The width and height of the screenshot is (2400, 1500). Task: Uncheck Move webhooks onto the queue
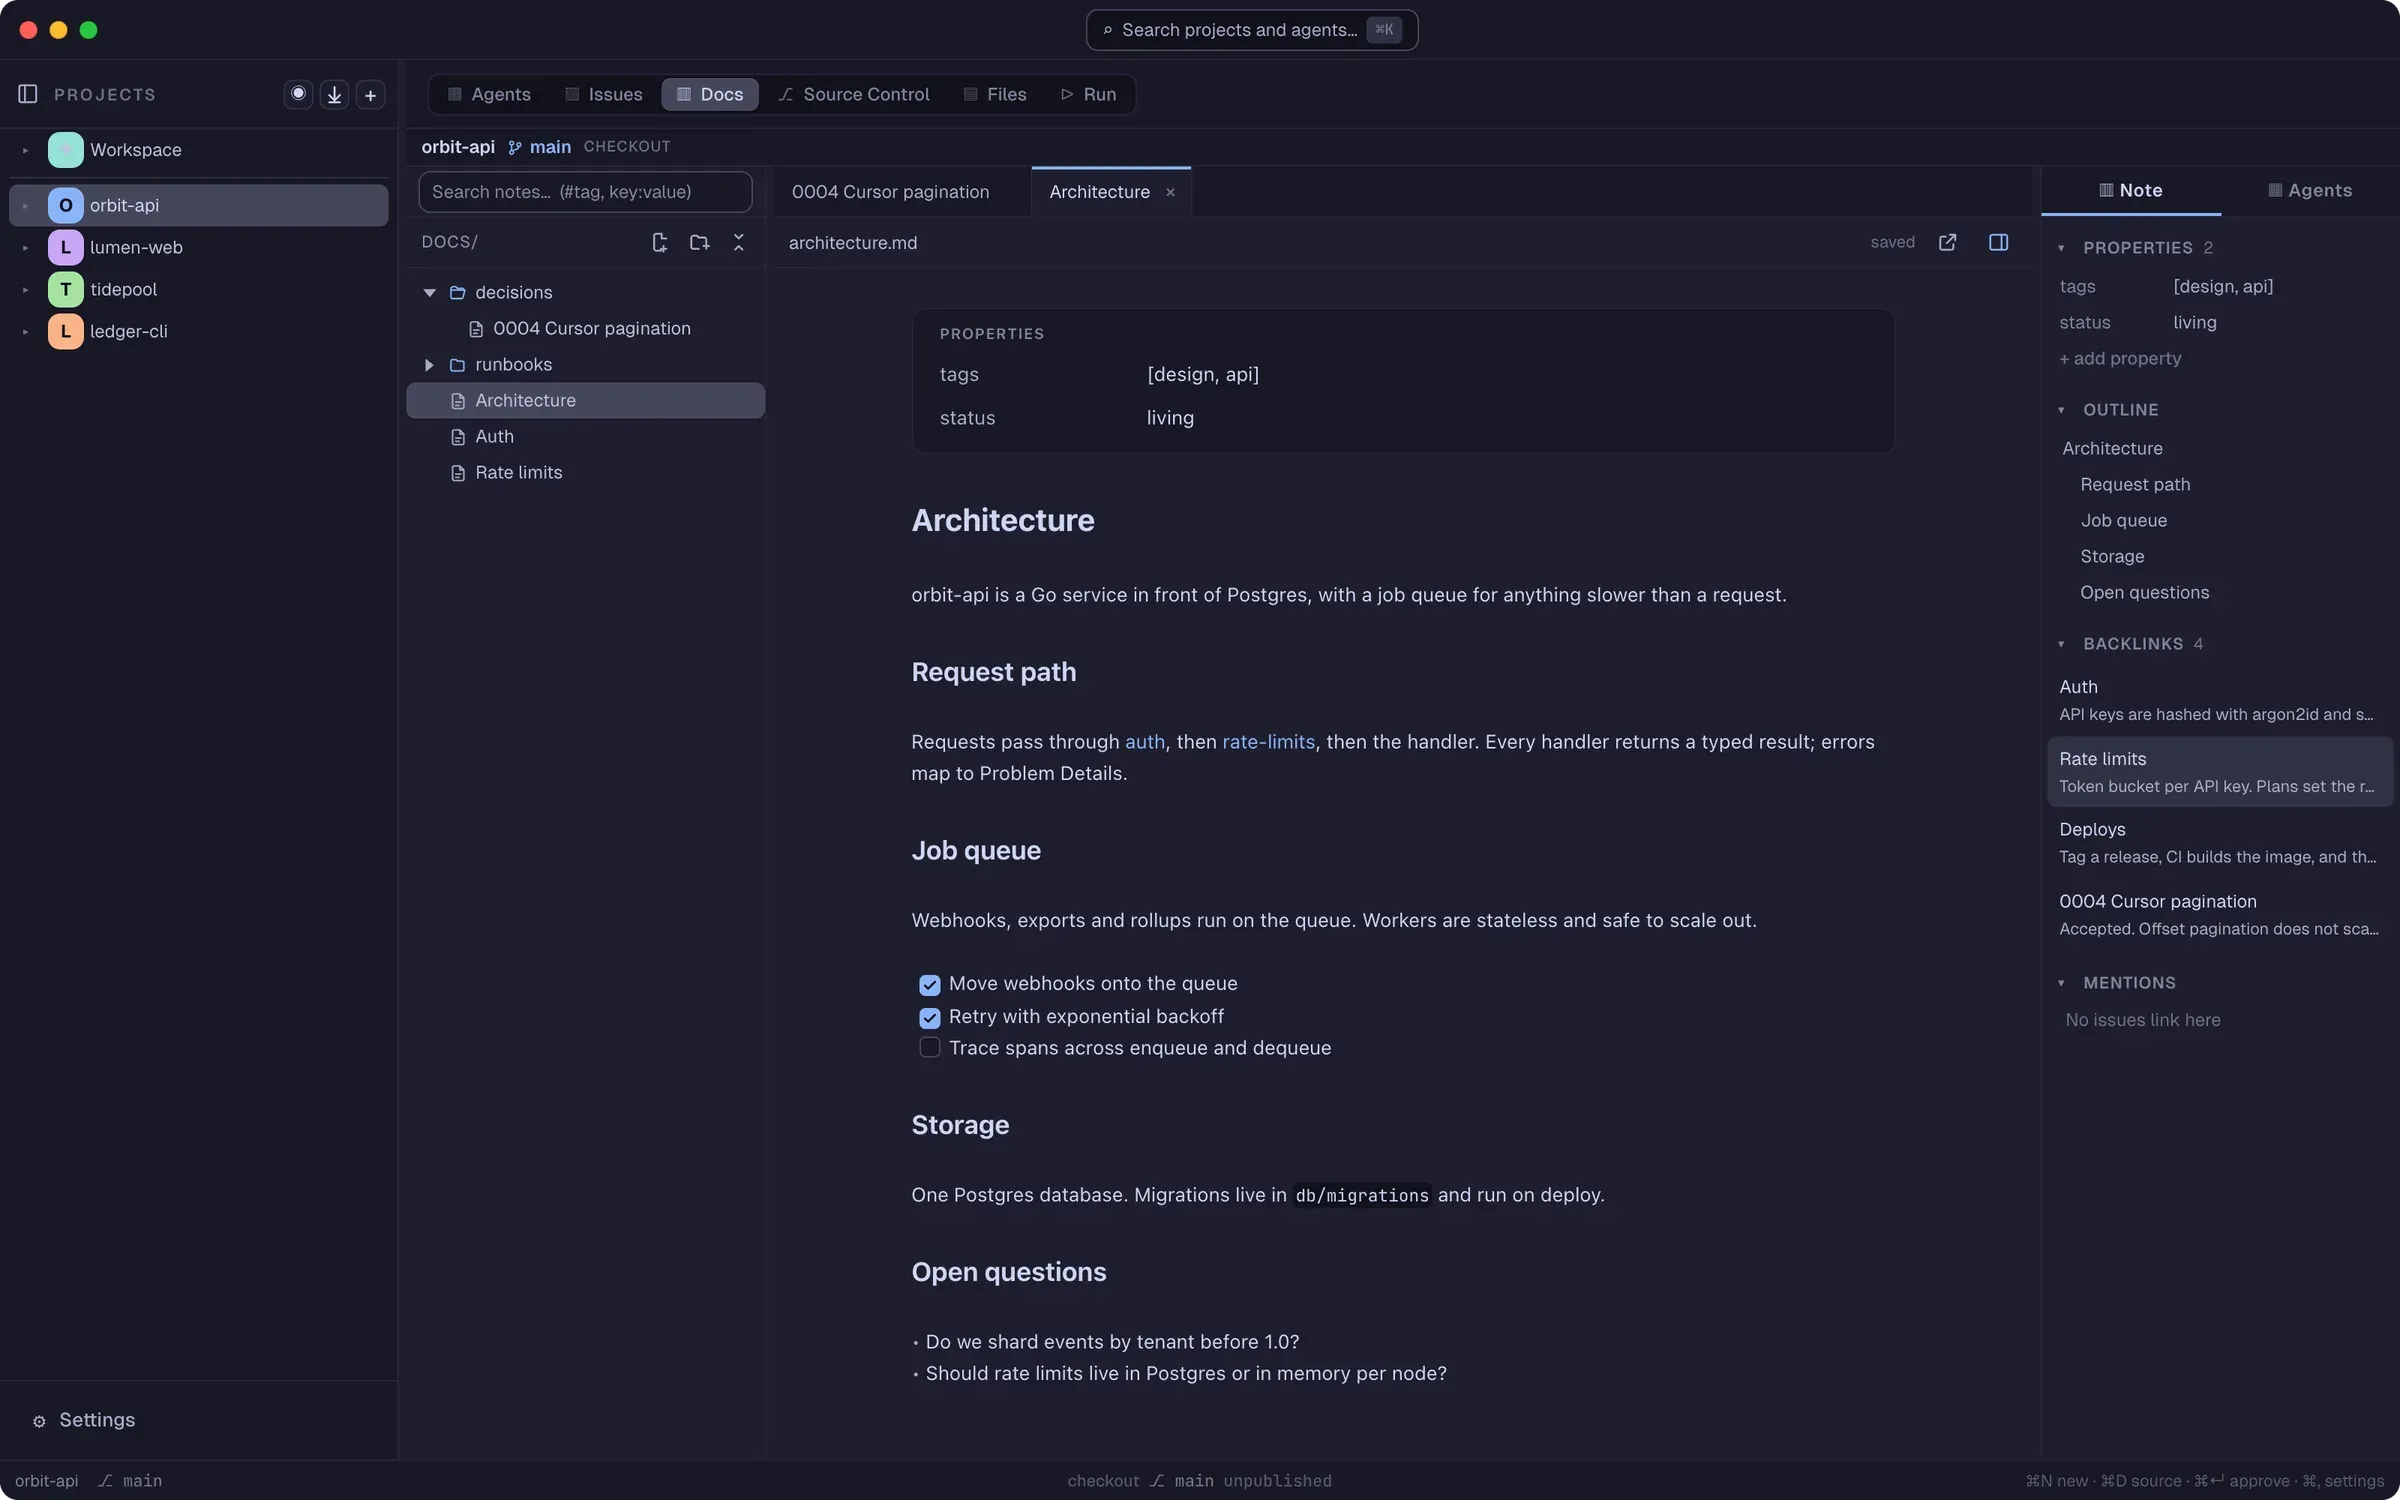click(x=929, y=985)
